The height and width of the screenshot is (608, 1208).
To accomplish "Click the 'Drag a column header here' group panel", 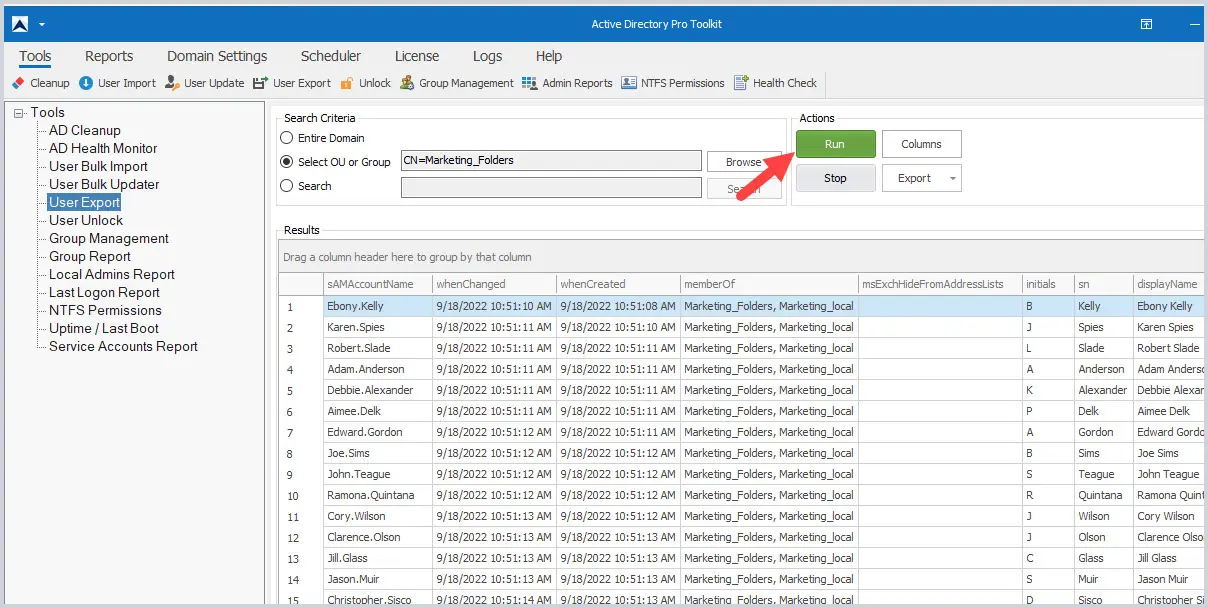I will click(741, 257).
